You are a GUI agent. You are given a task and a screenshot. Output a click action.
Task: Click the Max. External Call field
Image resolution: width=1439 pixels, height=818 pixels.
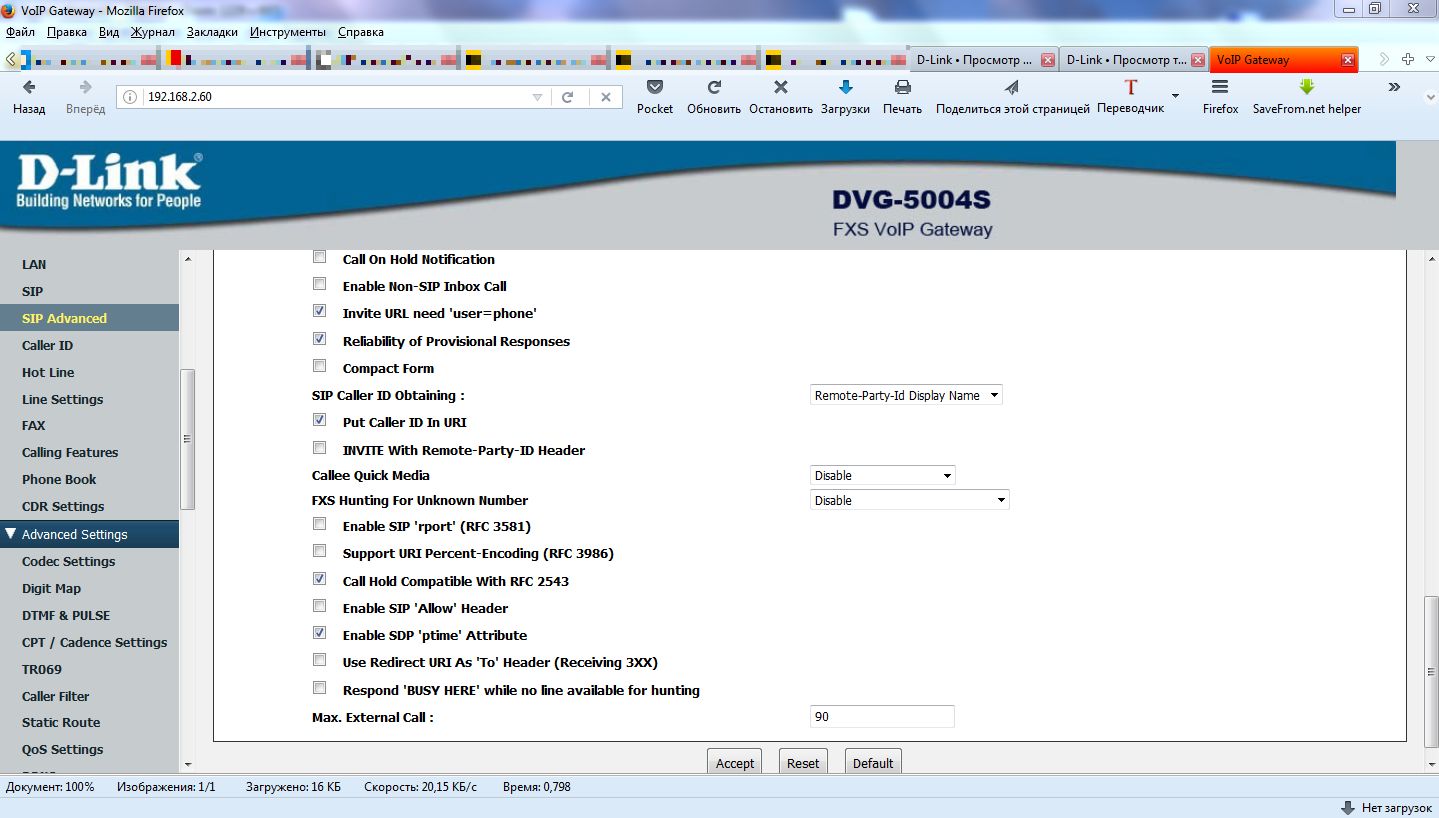click(x=882, y=717)
